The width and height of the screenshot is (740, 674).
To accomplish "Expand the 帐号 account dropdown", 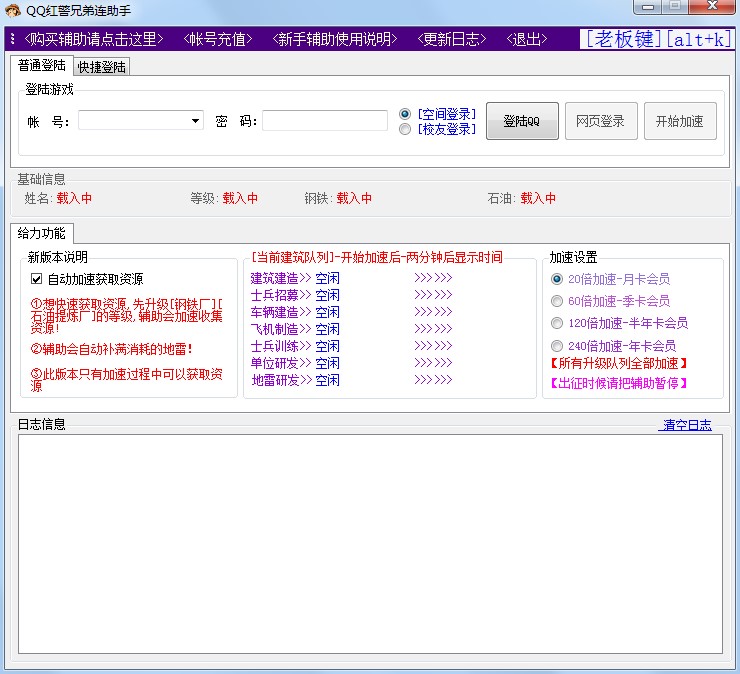I will (195, 121).
